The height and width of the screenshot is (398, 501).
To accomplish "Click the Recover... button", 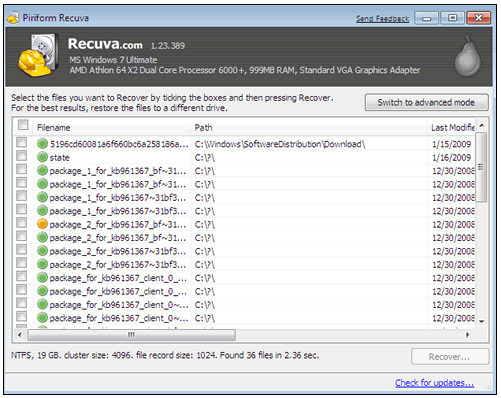I will (x=450, y=357).
